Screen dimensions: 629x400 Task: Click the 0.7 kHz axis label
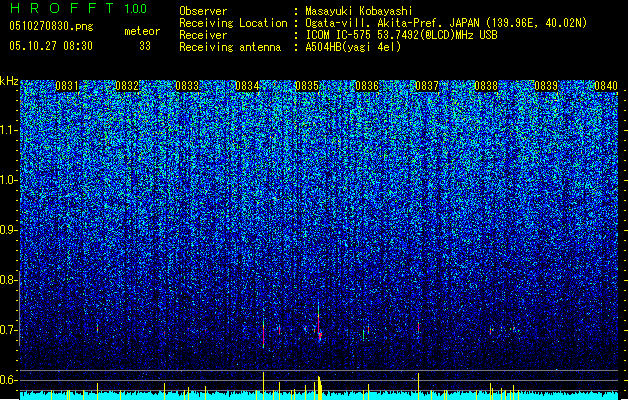click(x=9, y=330)
